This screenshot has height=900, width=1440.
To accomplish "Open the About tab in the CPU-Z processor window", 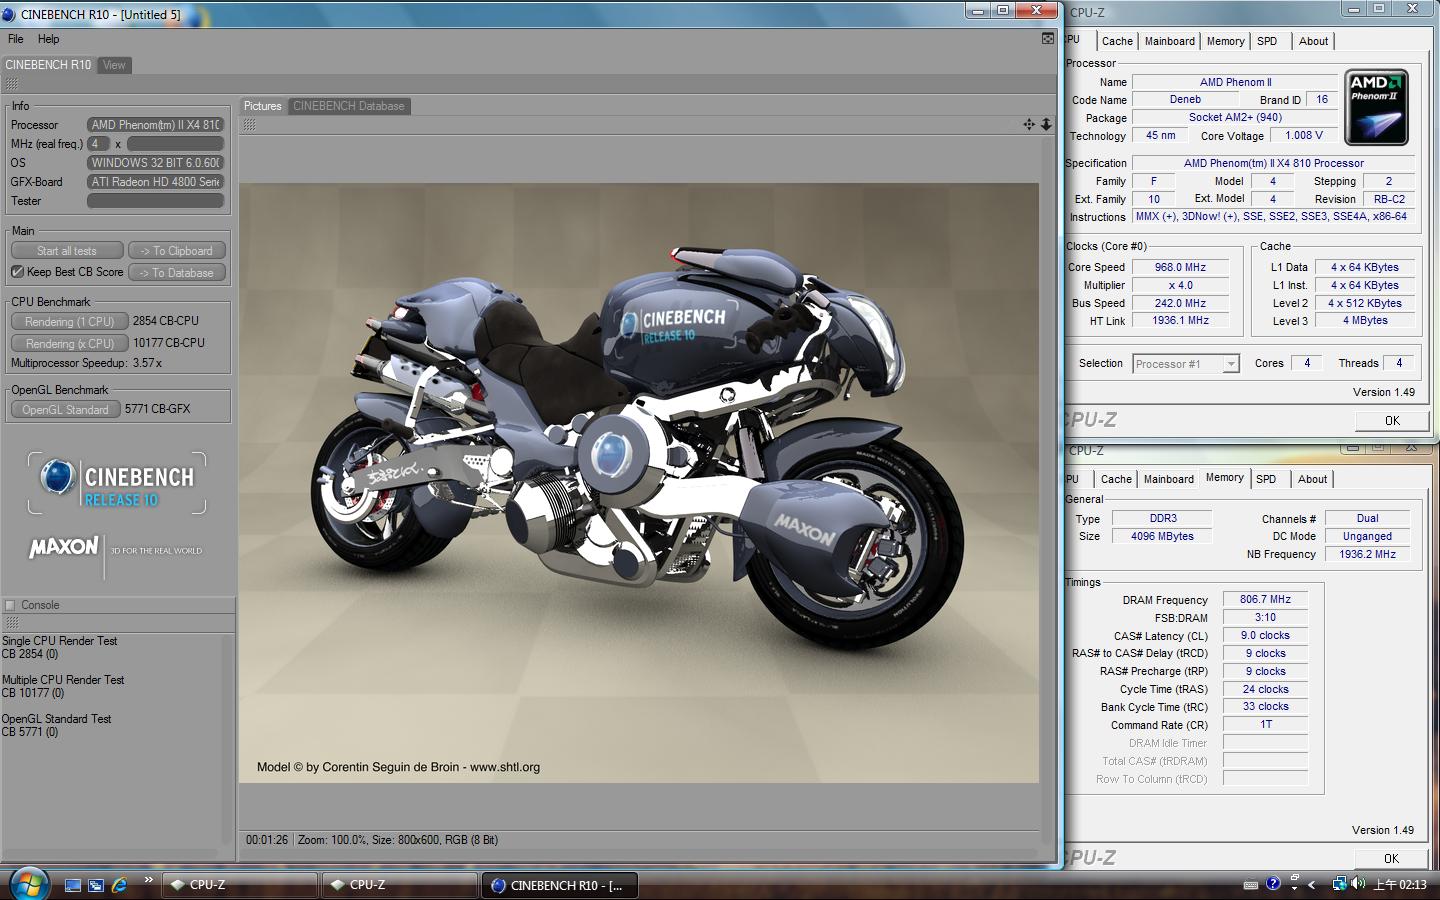I will coord(1314,41).
